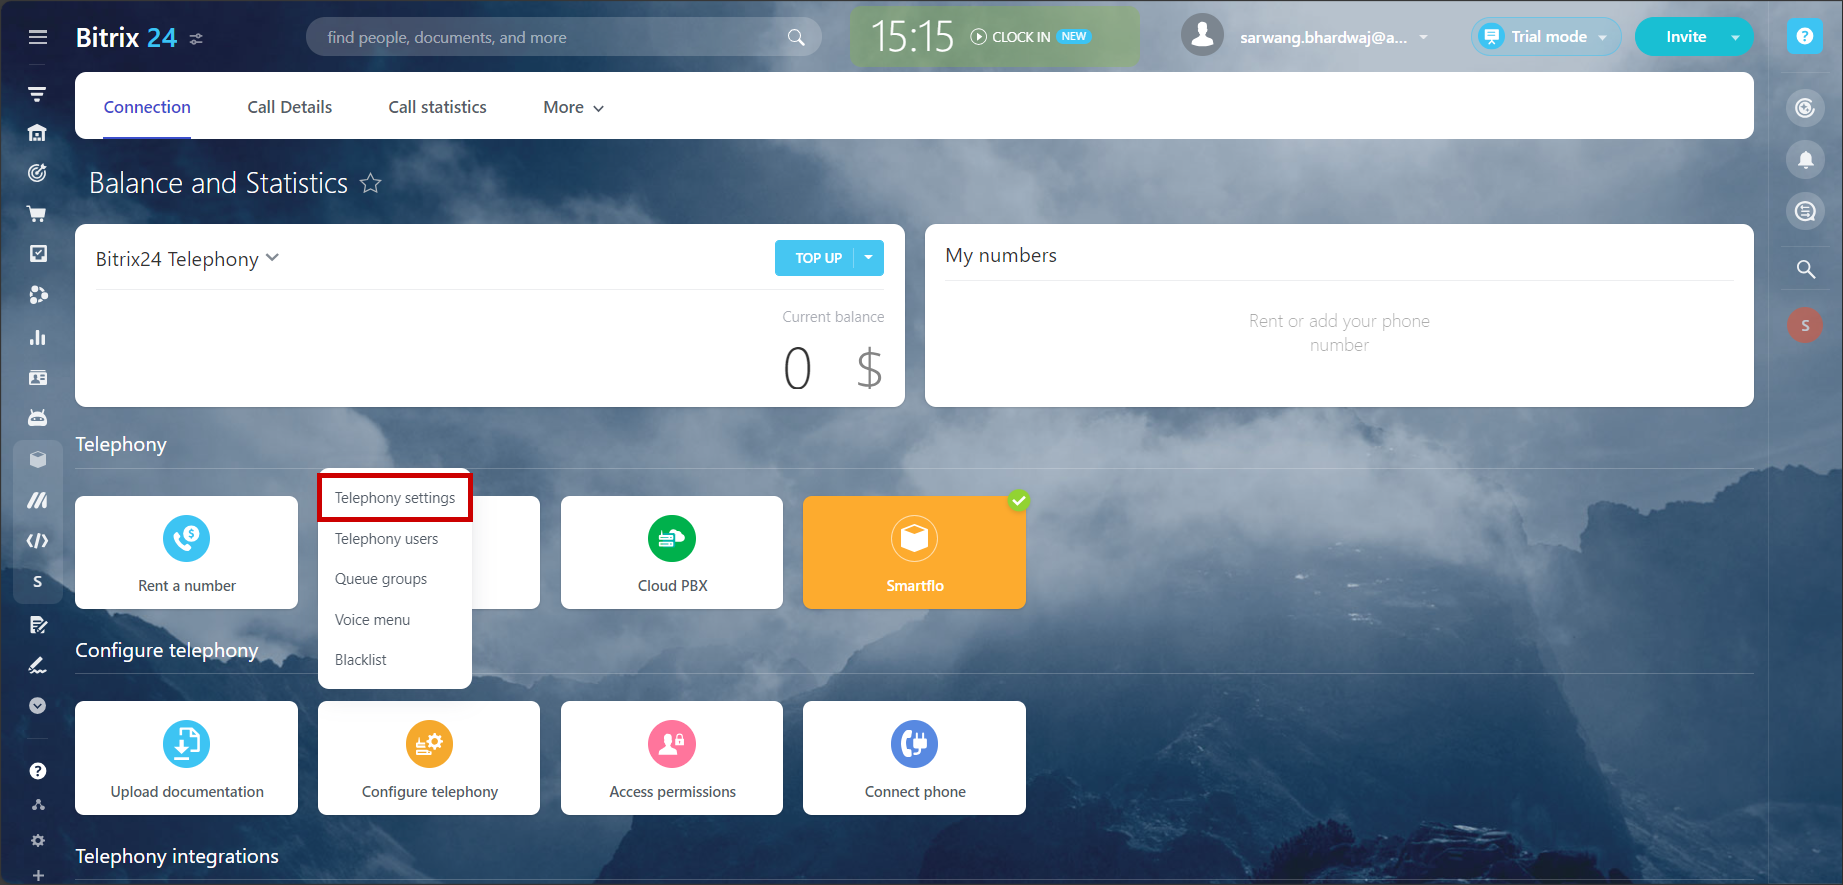This screenshot has height=885, width=1843.
Task: Expand the Trial mode dropdown
Action: pos(1603,38)
